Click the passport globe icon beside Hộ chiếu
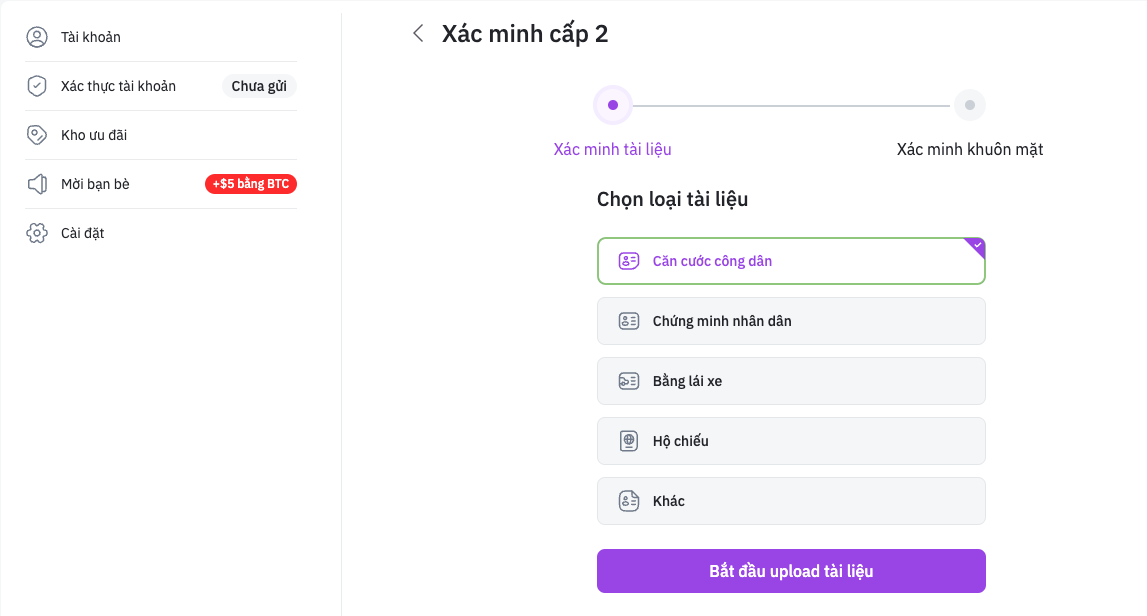 (628, 441)
